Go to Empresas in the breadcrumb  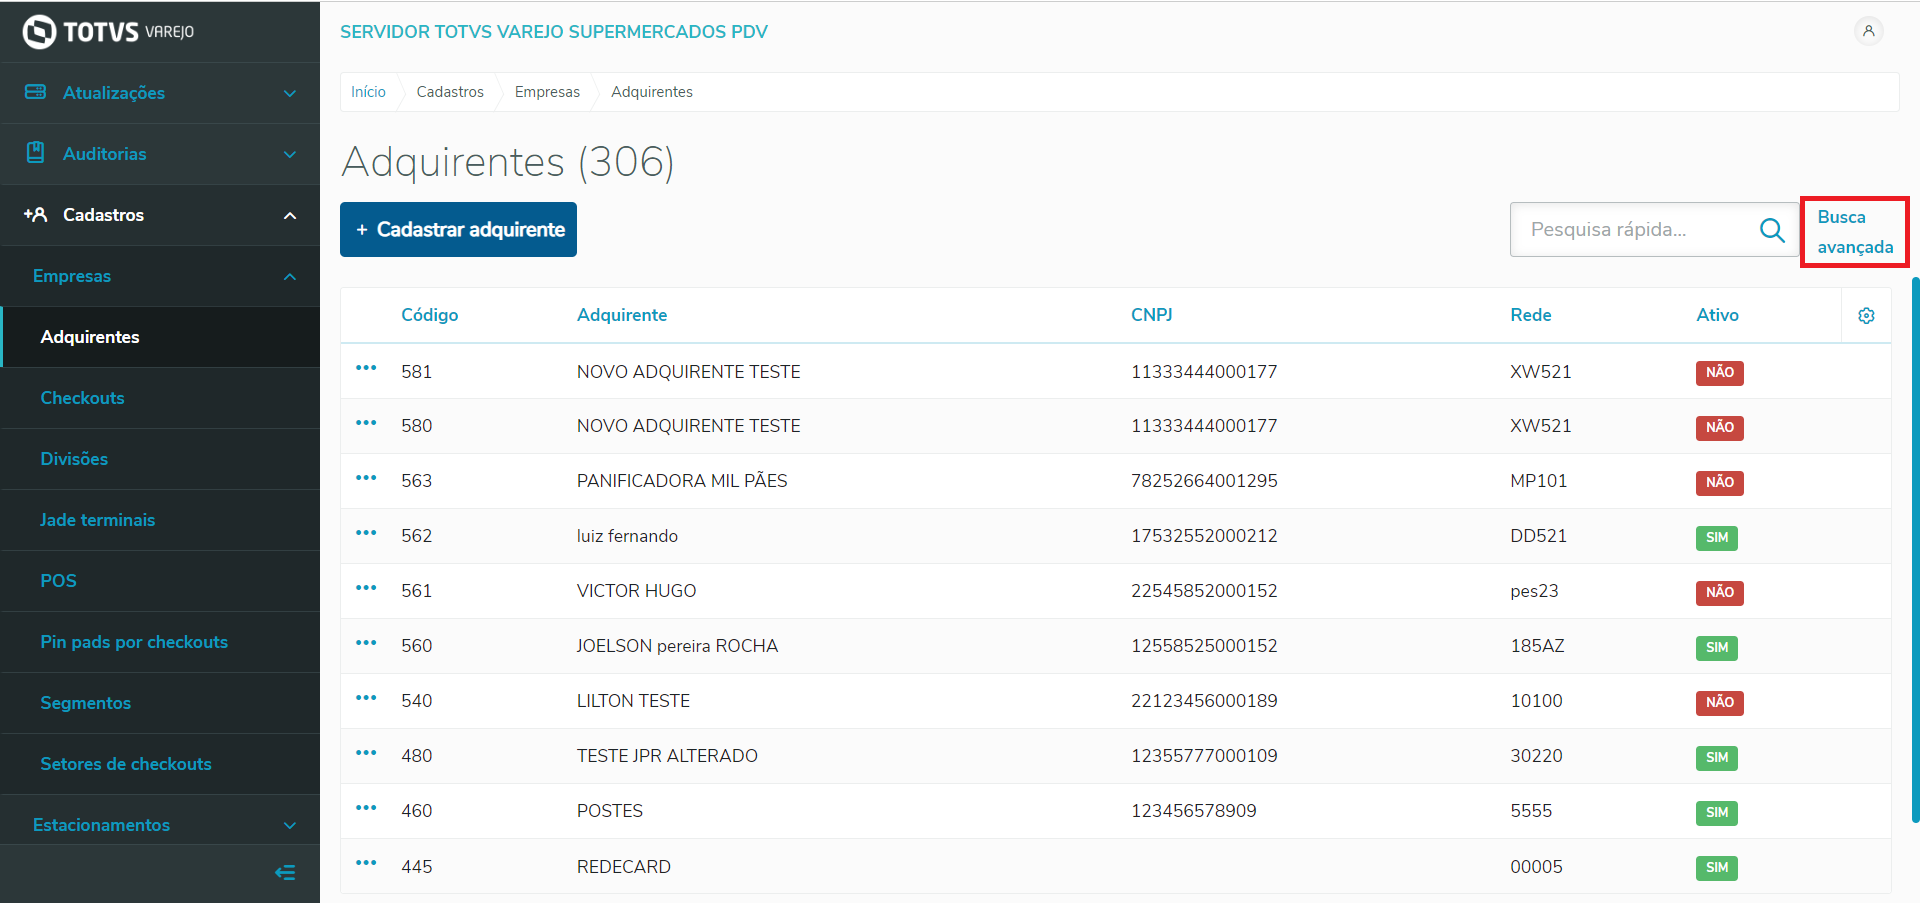tap(547, 92)
